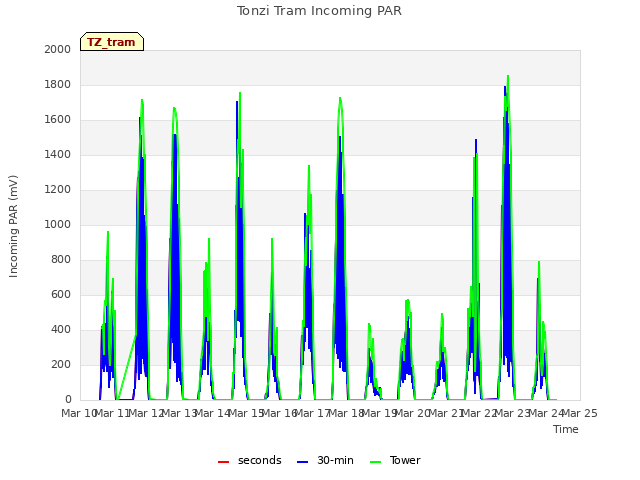640x480 pixels.
Task: Click the Mar 18 x-axis date label
Action: [346, 413]
